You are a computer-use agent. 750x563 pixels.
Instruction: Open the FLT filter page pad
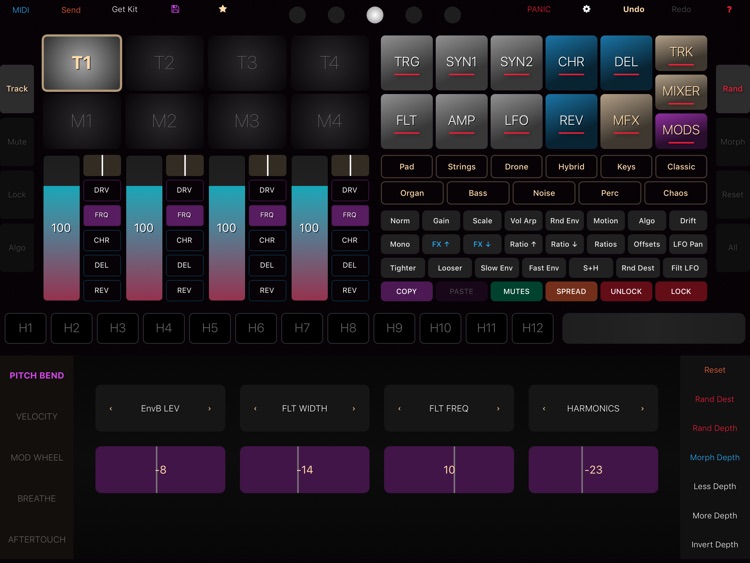point(407,121)
